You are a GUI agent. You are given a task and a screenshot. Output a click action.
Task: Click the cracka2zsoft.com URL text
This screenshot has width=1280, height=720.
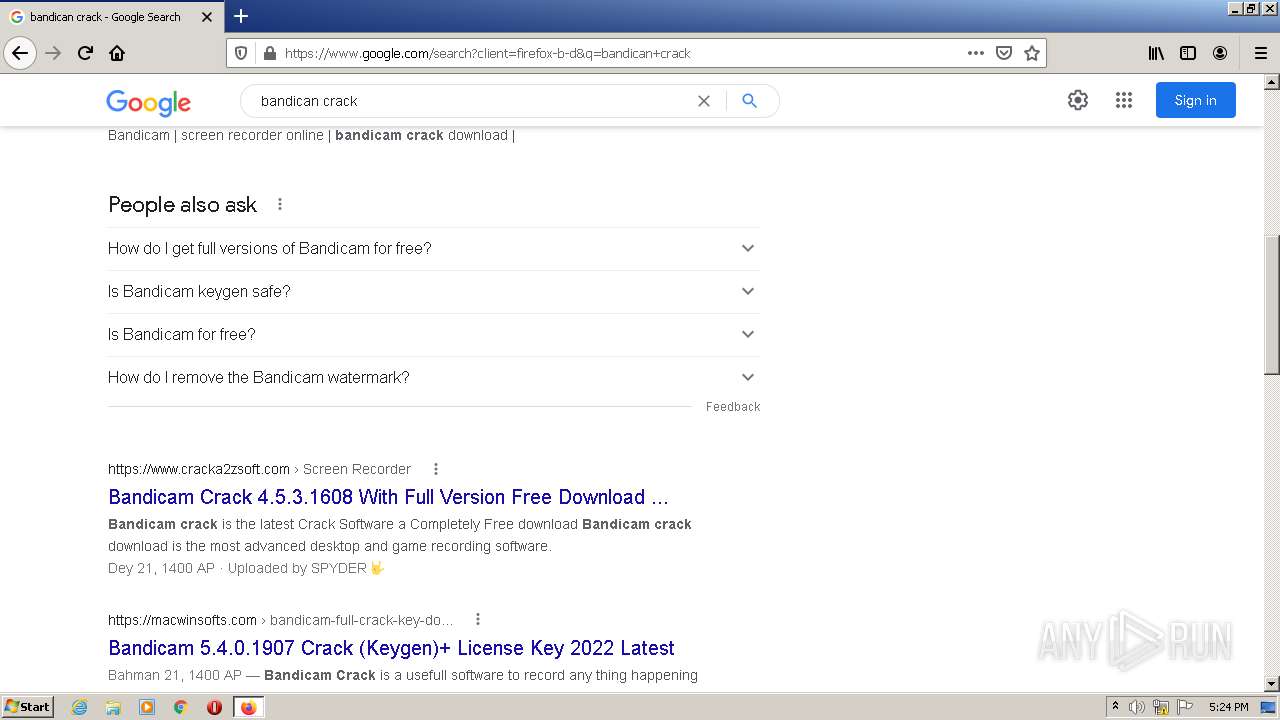coord(199,469)
